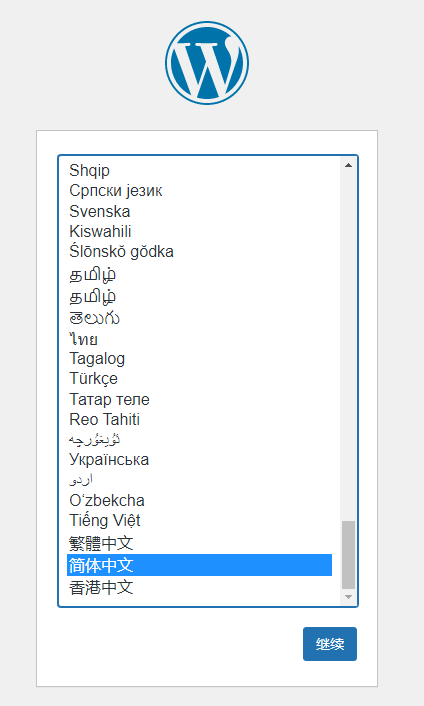
Task: Select Oʻzbekcha language option
Action: 199,500
